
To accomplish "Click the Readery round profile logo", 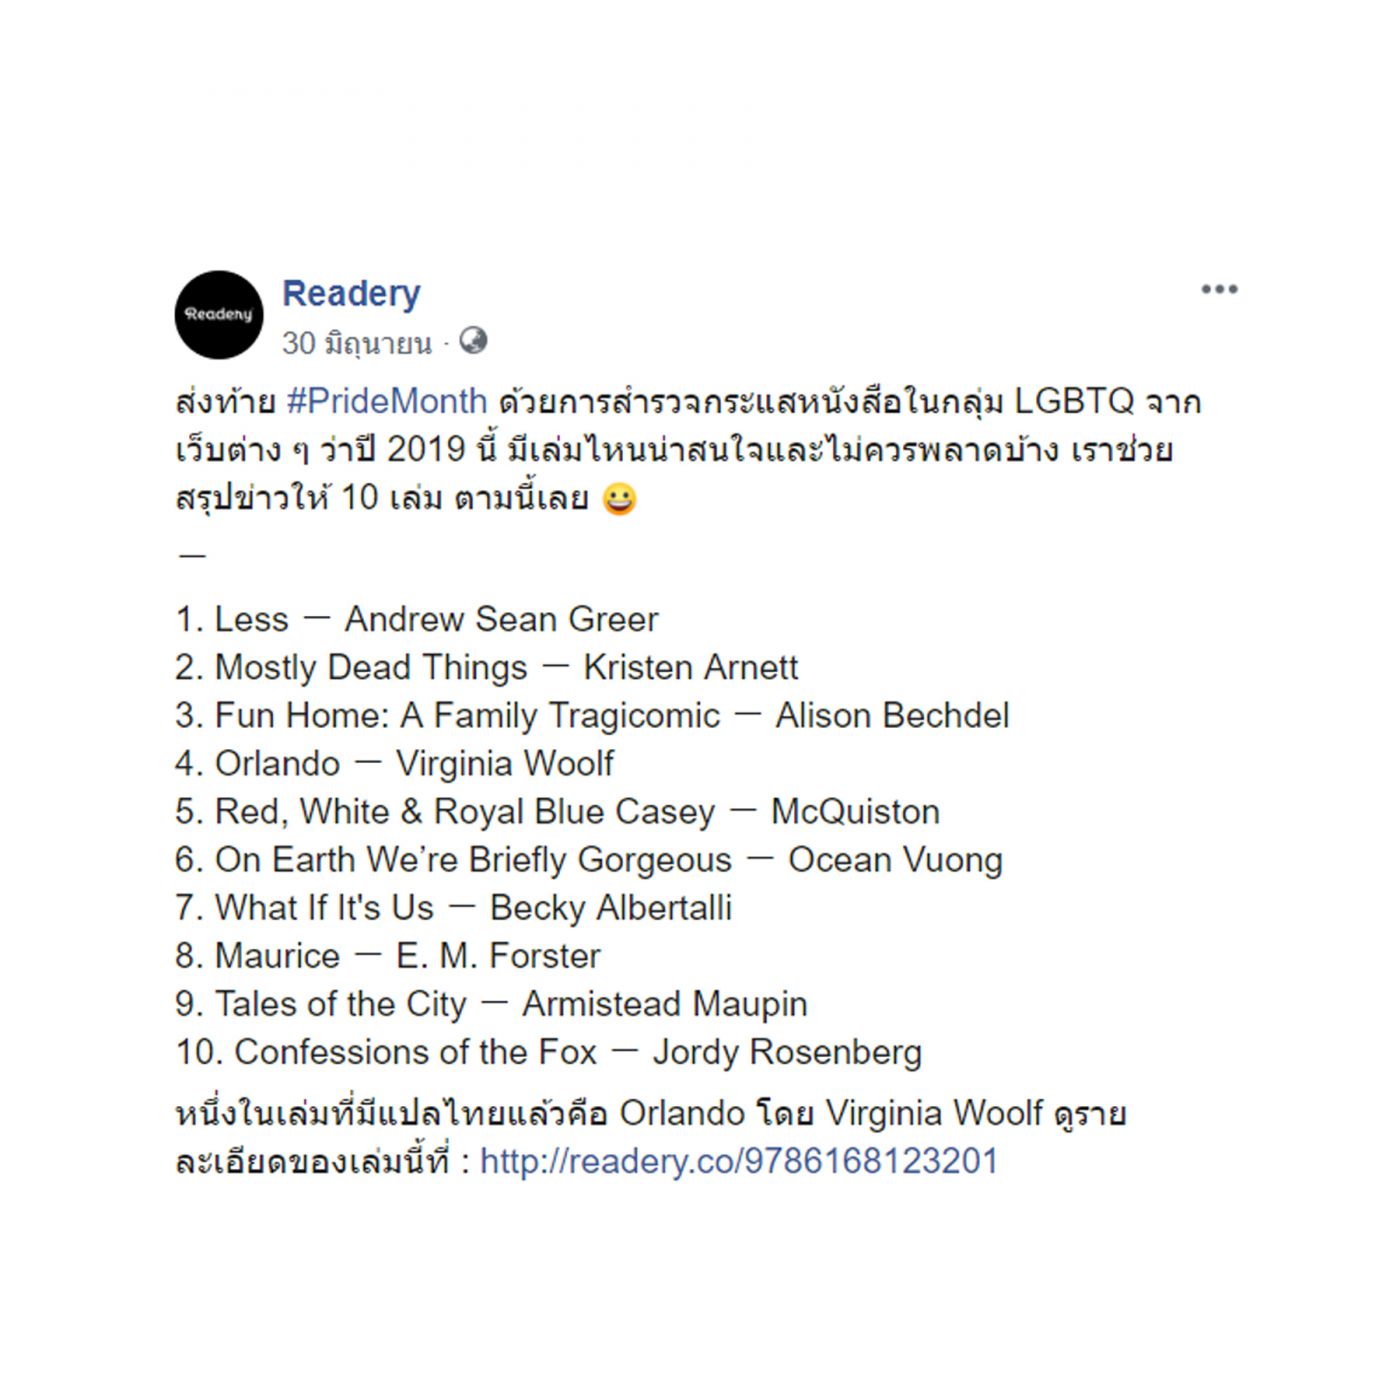I will pyautogui.click(x=219, y=314).
